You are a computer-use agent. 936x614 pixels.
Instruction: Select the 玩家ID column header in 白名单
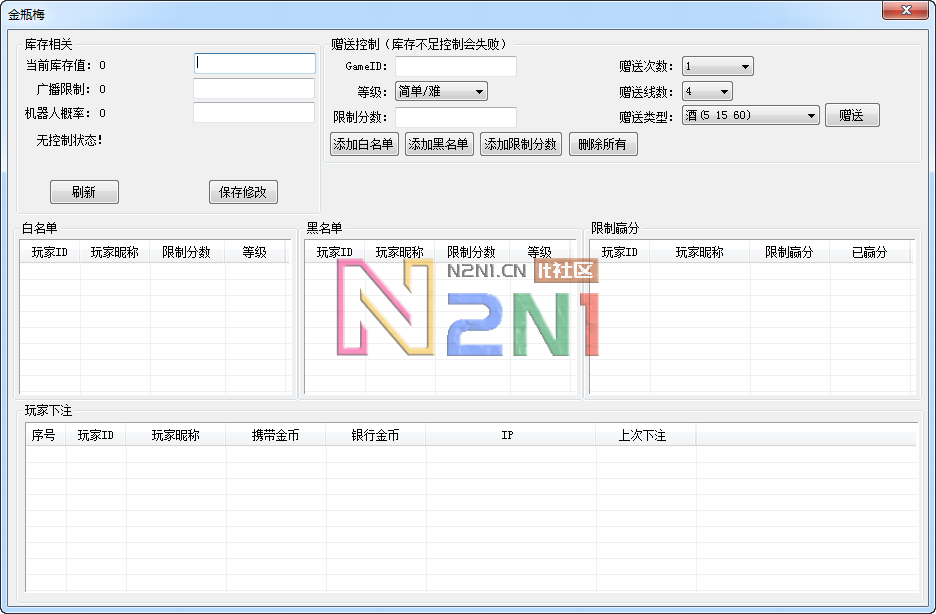click(x=49, y=252)
